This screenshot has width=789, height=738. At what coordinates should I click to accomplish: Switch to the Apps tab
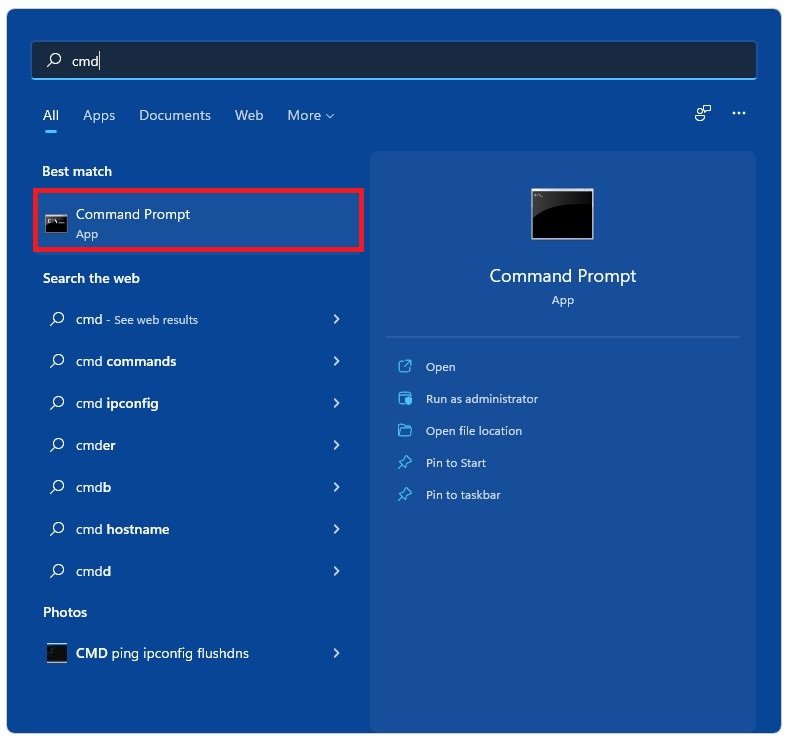coord(99,116)
